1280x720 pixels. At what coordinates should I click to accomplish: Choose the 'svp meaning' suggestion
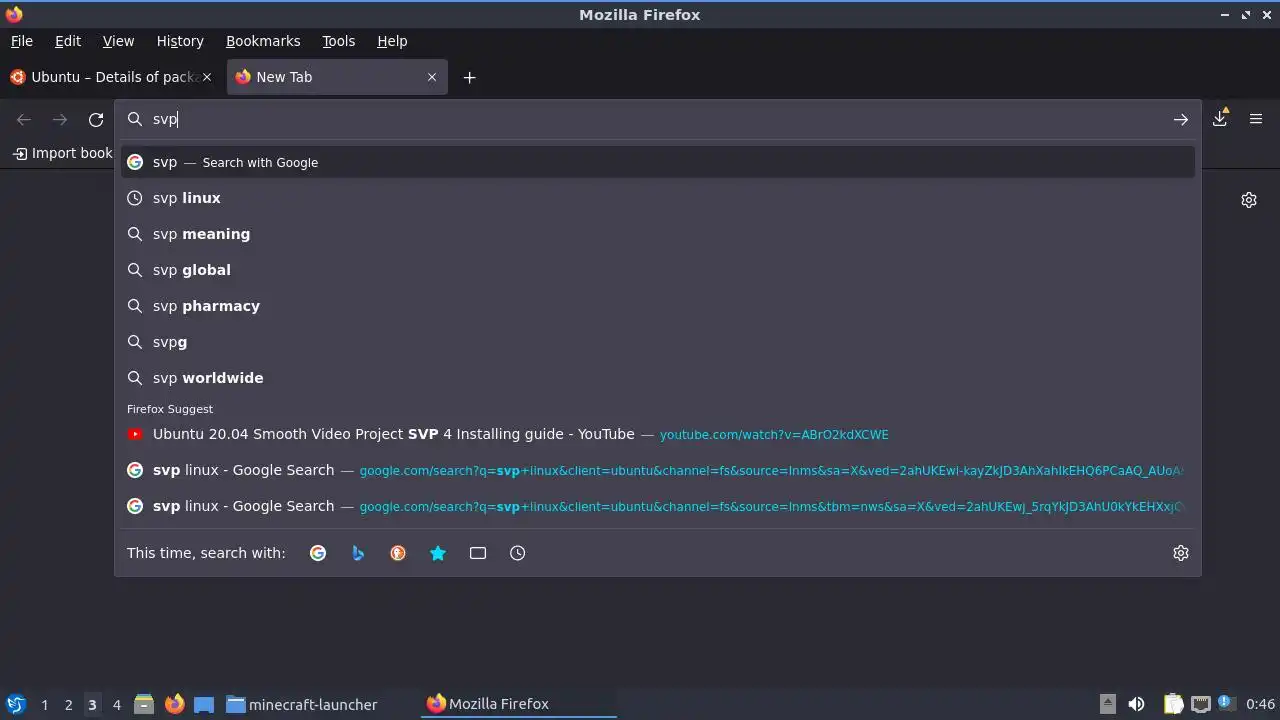(x=658, y=234)
